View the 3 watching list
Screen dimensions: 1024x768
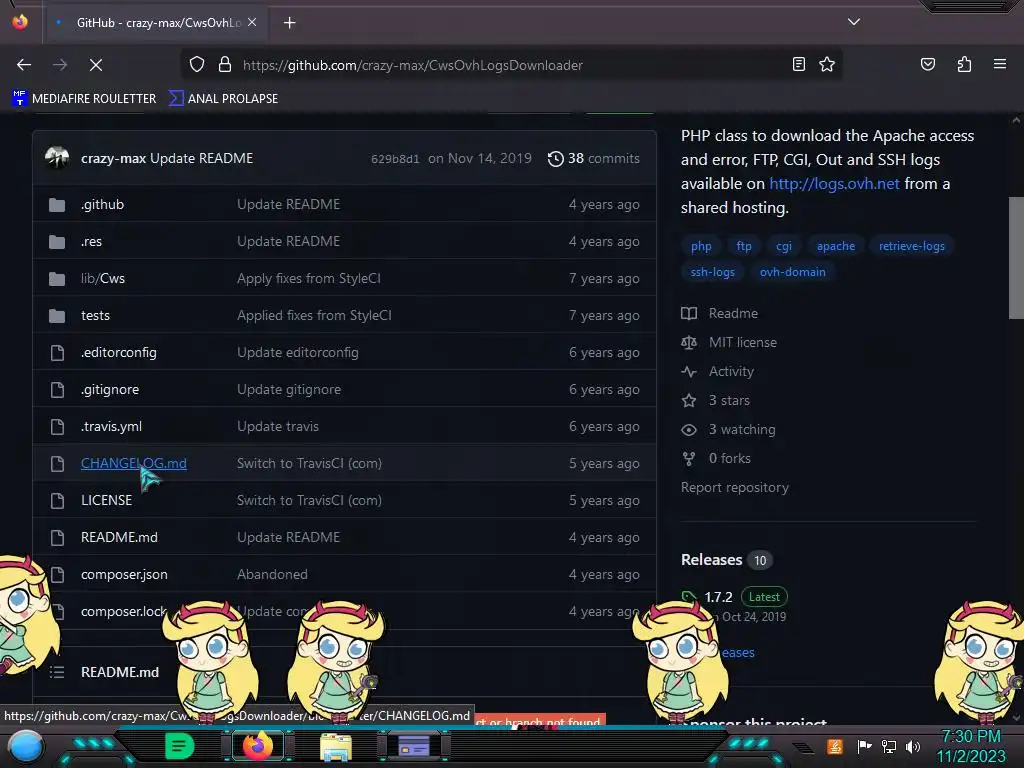click(x=728, y=430)
